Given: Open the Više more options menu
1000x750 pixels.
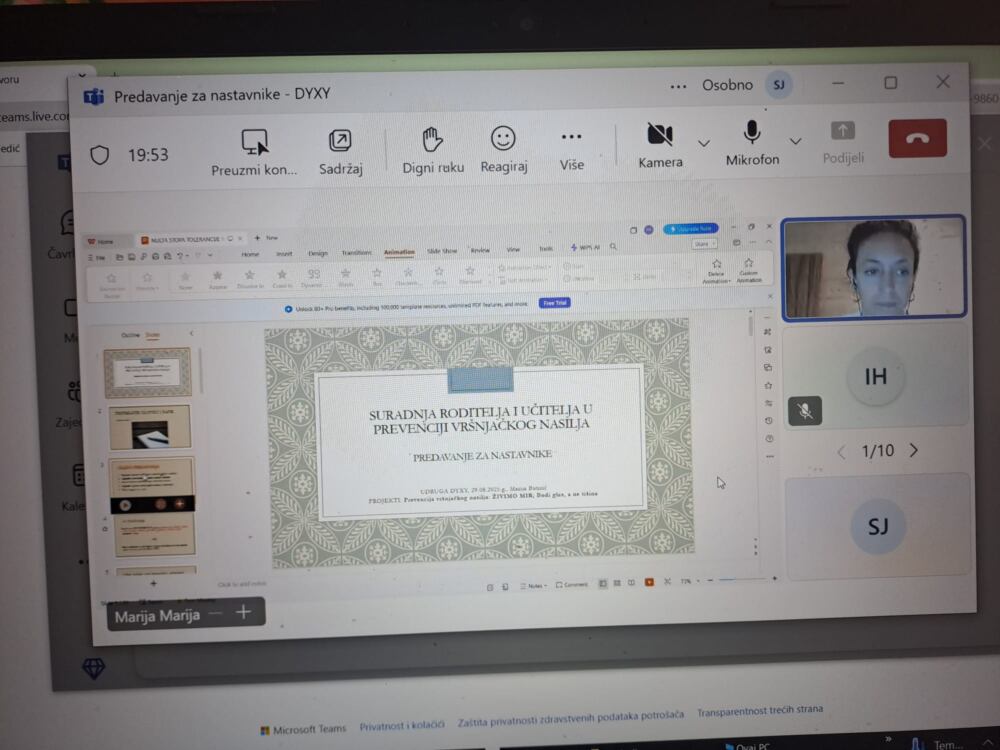Looking at the screenshot, I should coord(571,138).
